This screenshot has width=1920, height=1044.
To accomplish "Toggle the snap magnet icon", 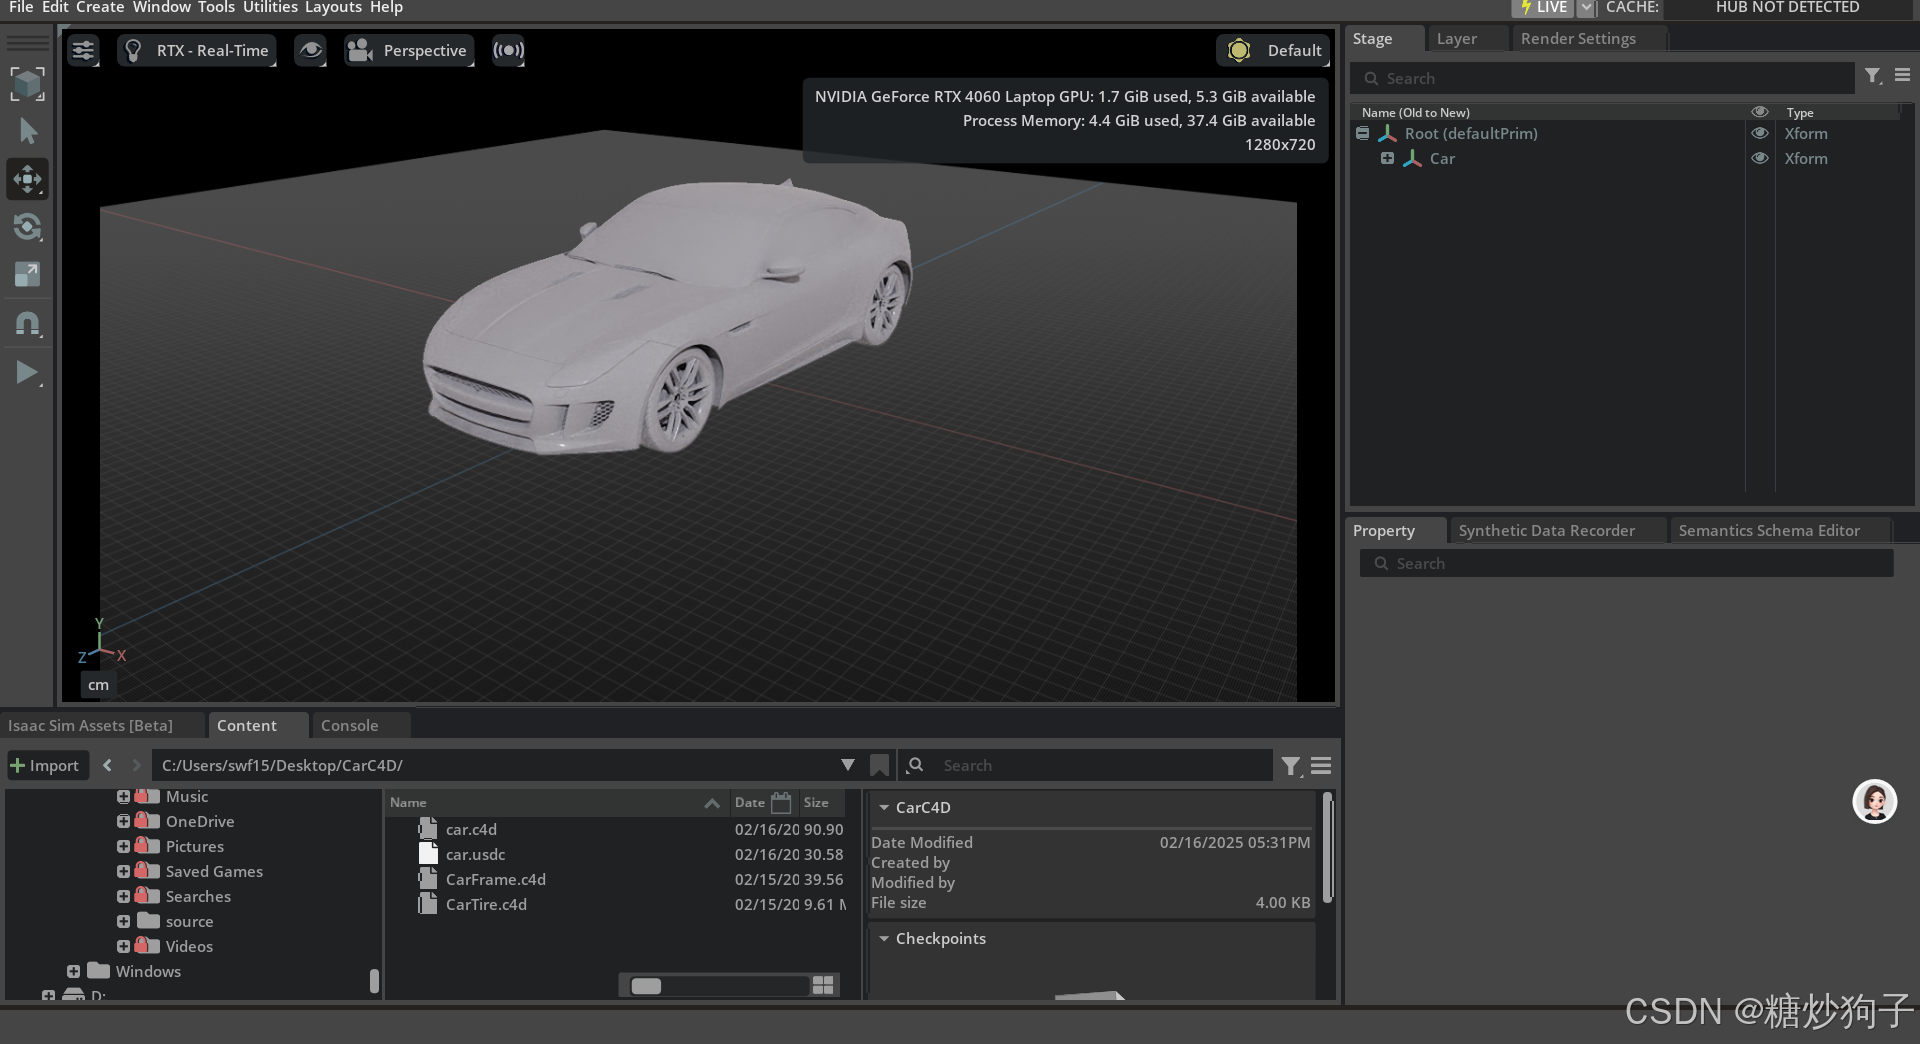I will coord(27,324).
